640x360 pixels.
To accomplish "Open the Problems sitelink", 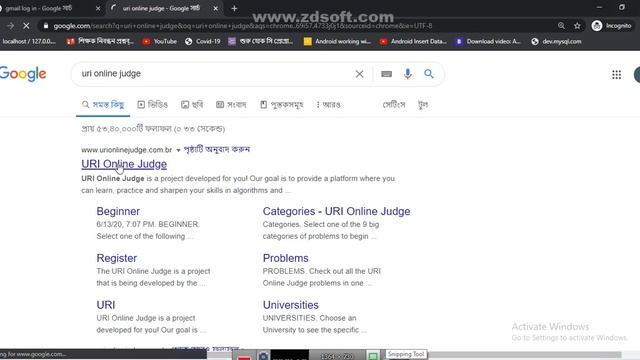I will click(x=285, y=258).
